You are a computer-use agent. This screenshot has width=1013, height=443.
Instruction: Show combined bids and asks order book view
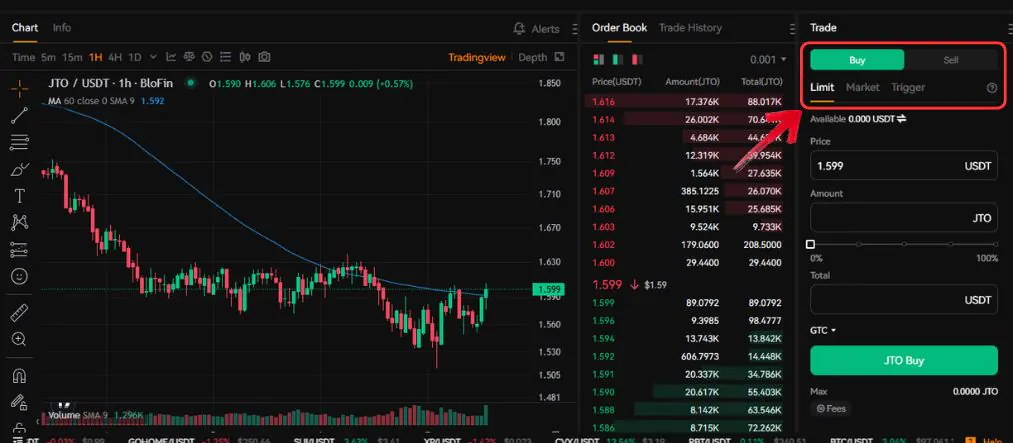[x=598, y=59]
